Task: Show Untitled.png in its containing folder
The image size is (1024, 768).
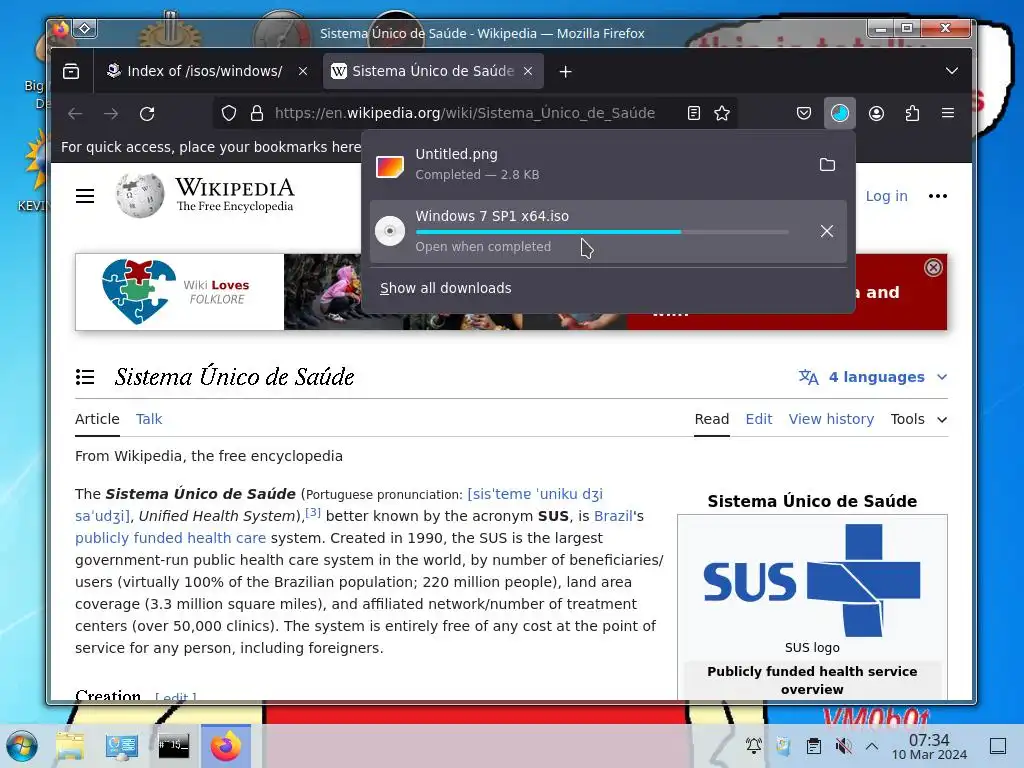Action: coord(827,165)
